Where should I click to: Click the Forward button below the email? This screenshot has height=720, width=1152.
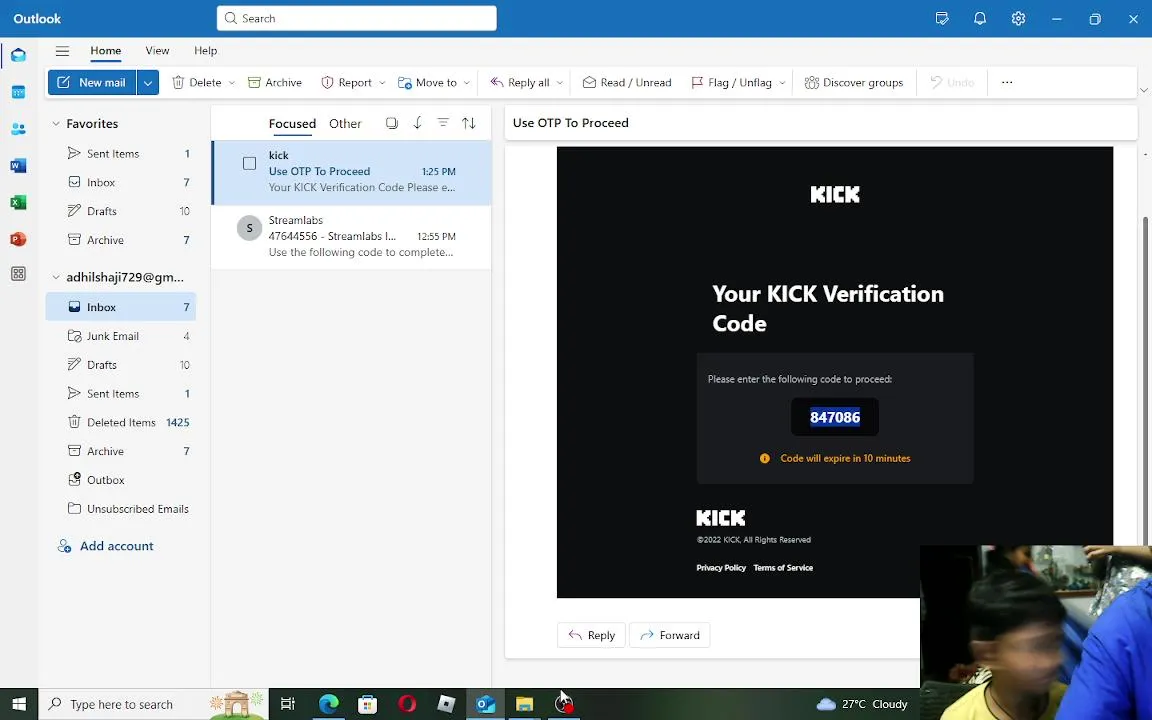coord(669,635)
